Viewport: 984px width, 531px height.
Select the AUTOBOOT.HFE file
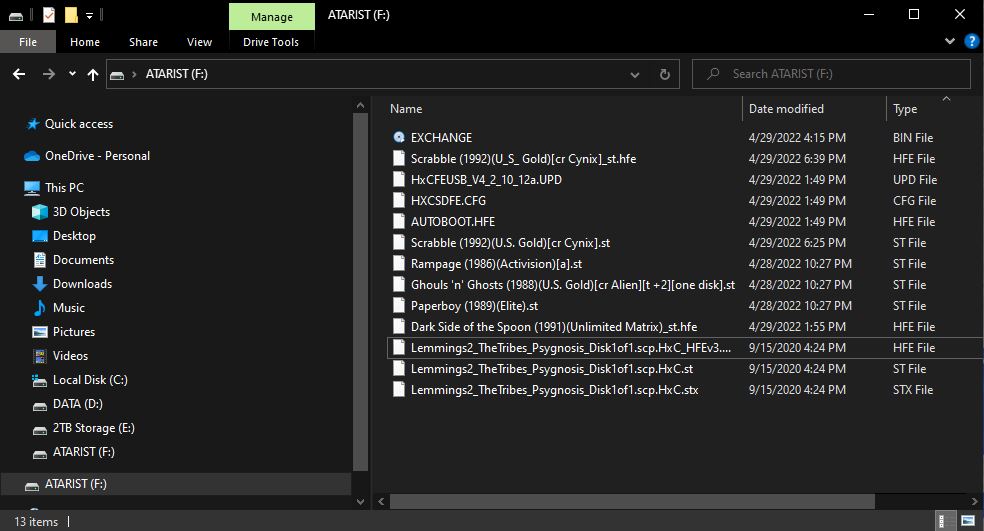[x=452, y=222]
